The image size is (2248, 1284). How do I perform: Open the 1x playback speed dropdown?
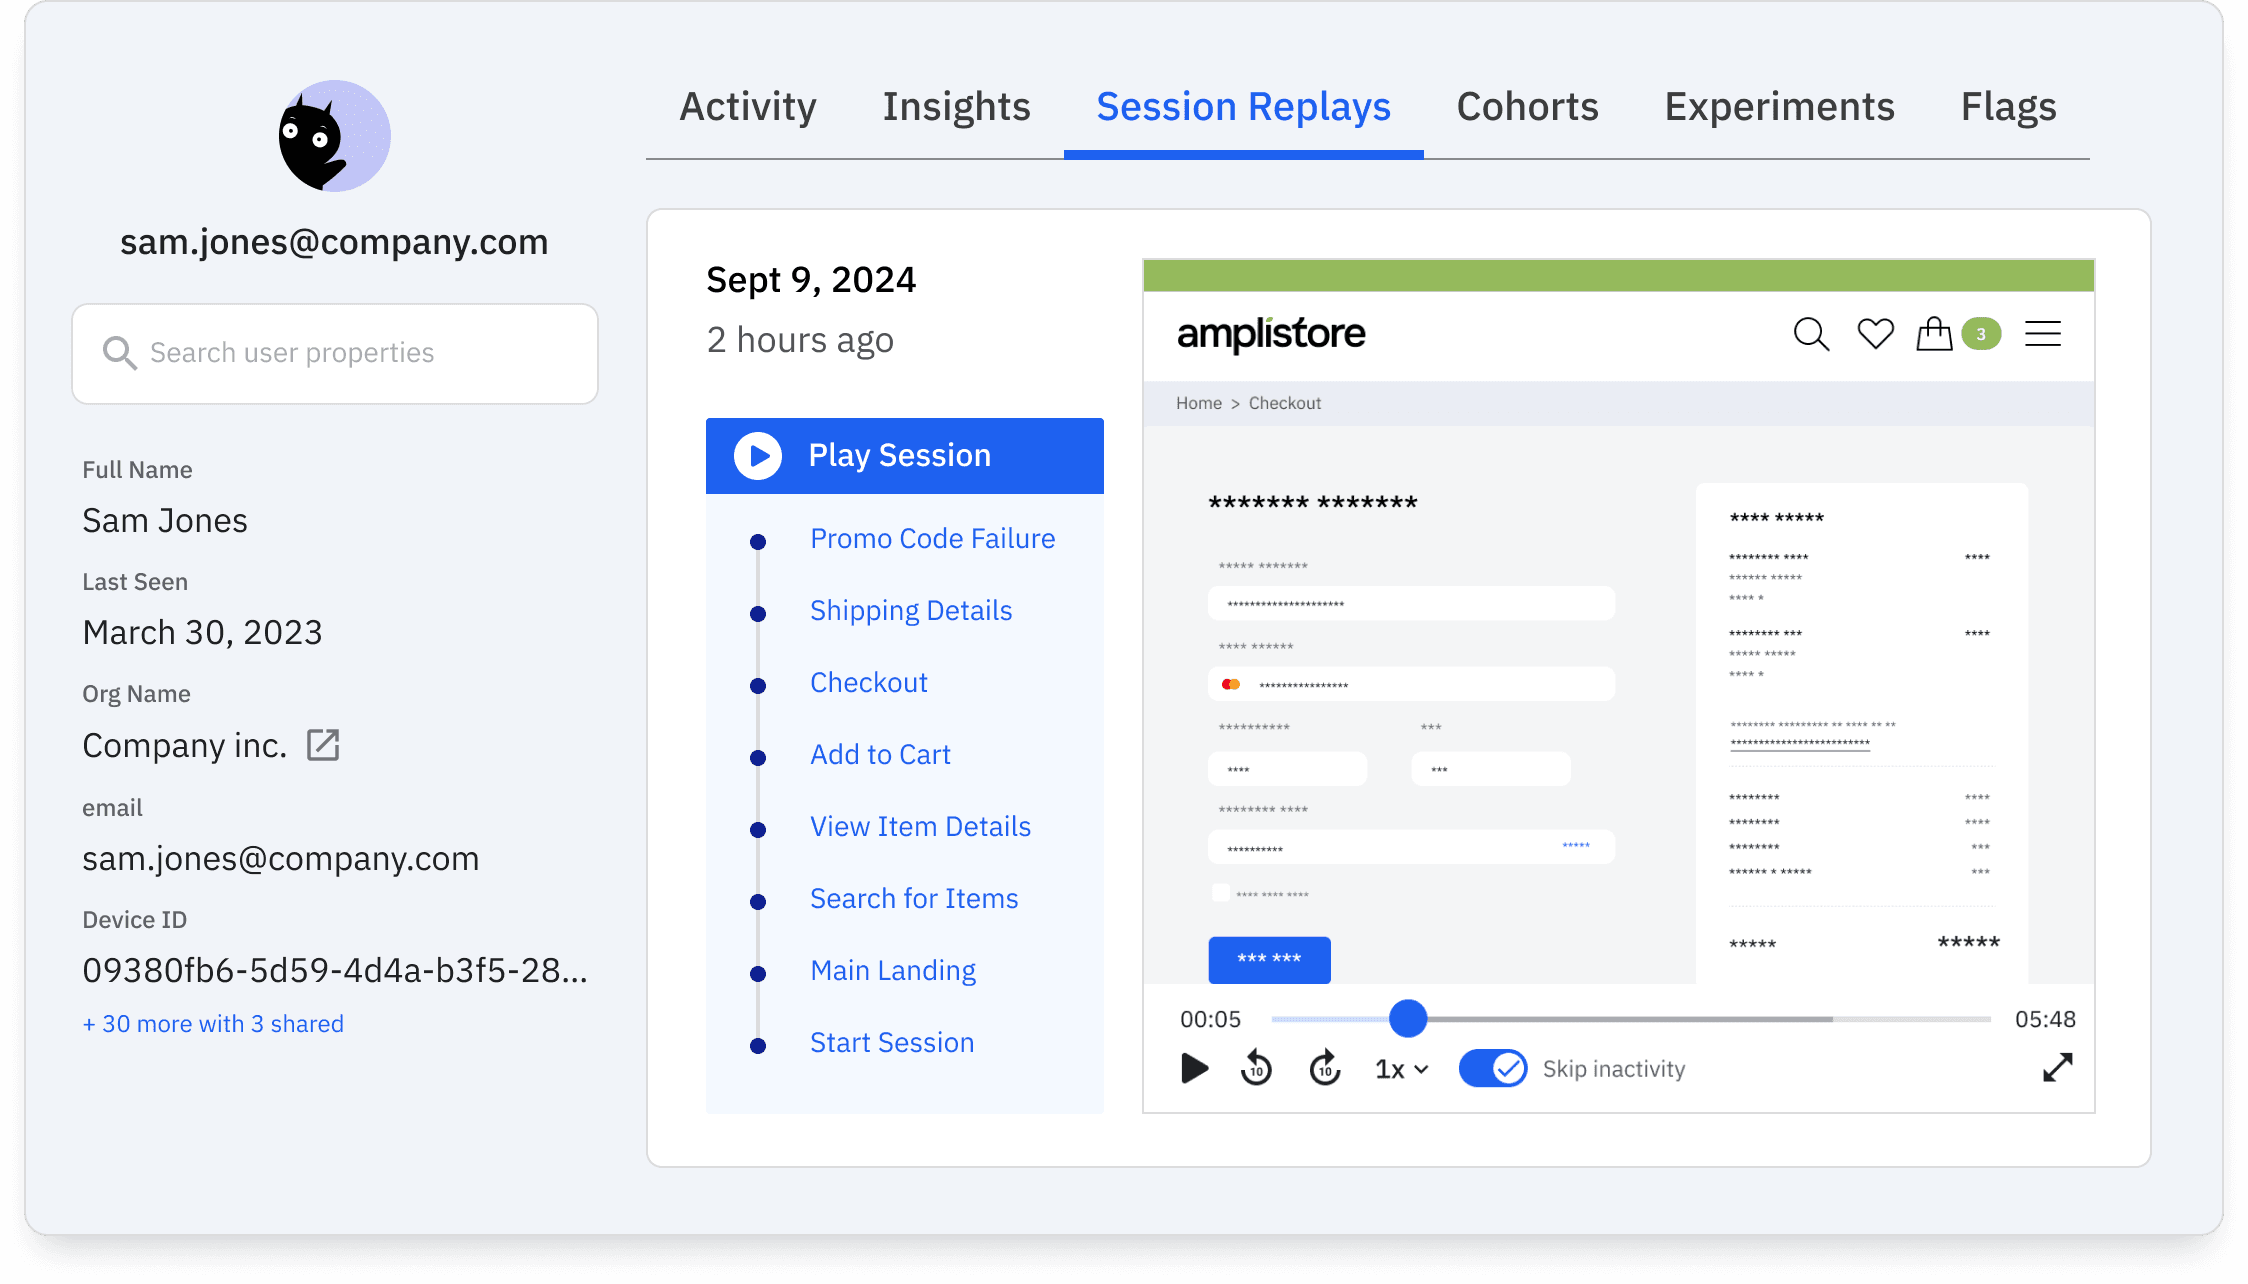[1399, 1068]
